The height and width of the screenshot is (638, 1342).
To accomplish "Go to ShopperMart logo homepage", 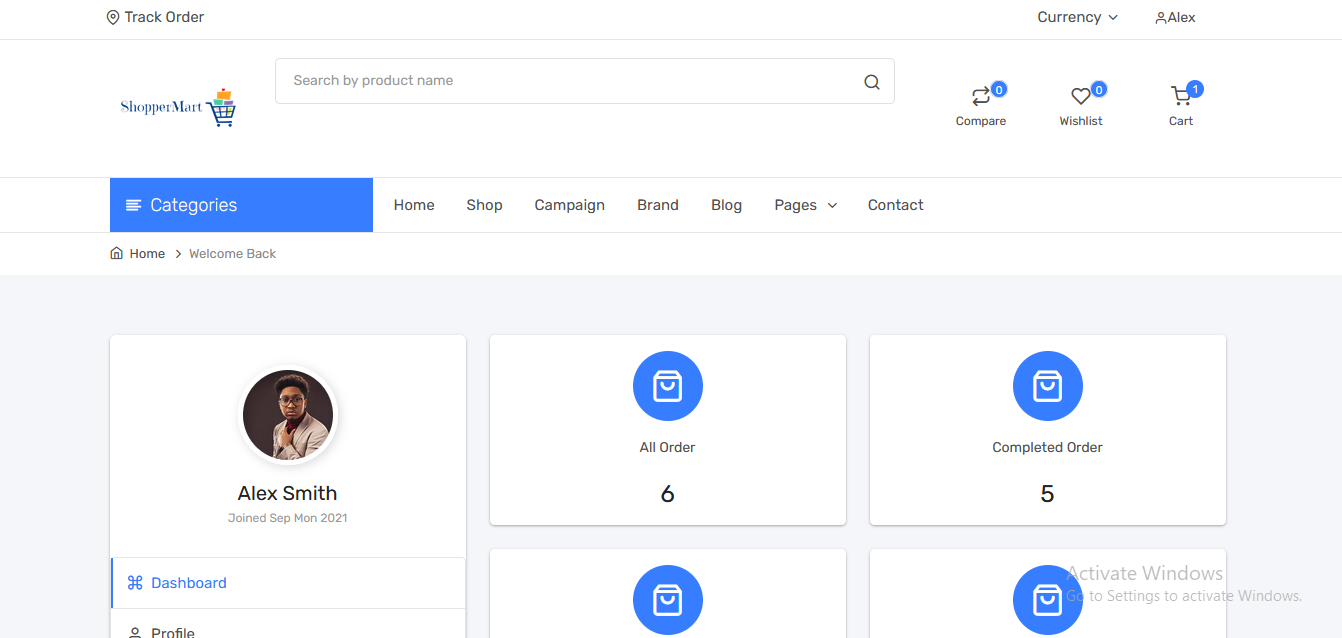I will (x=178, y=107).
